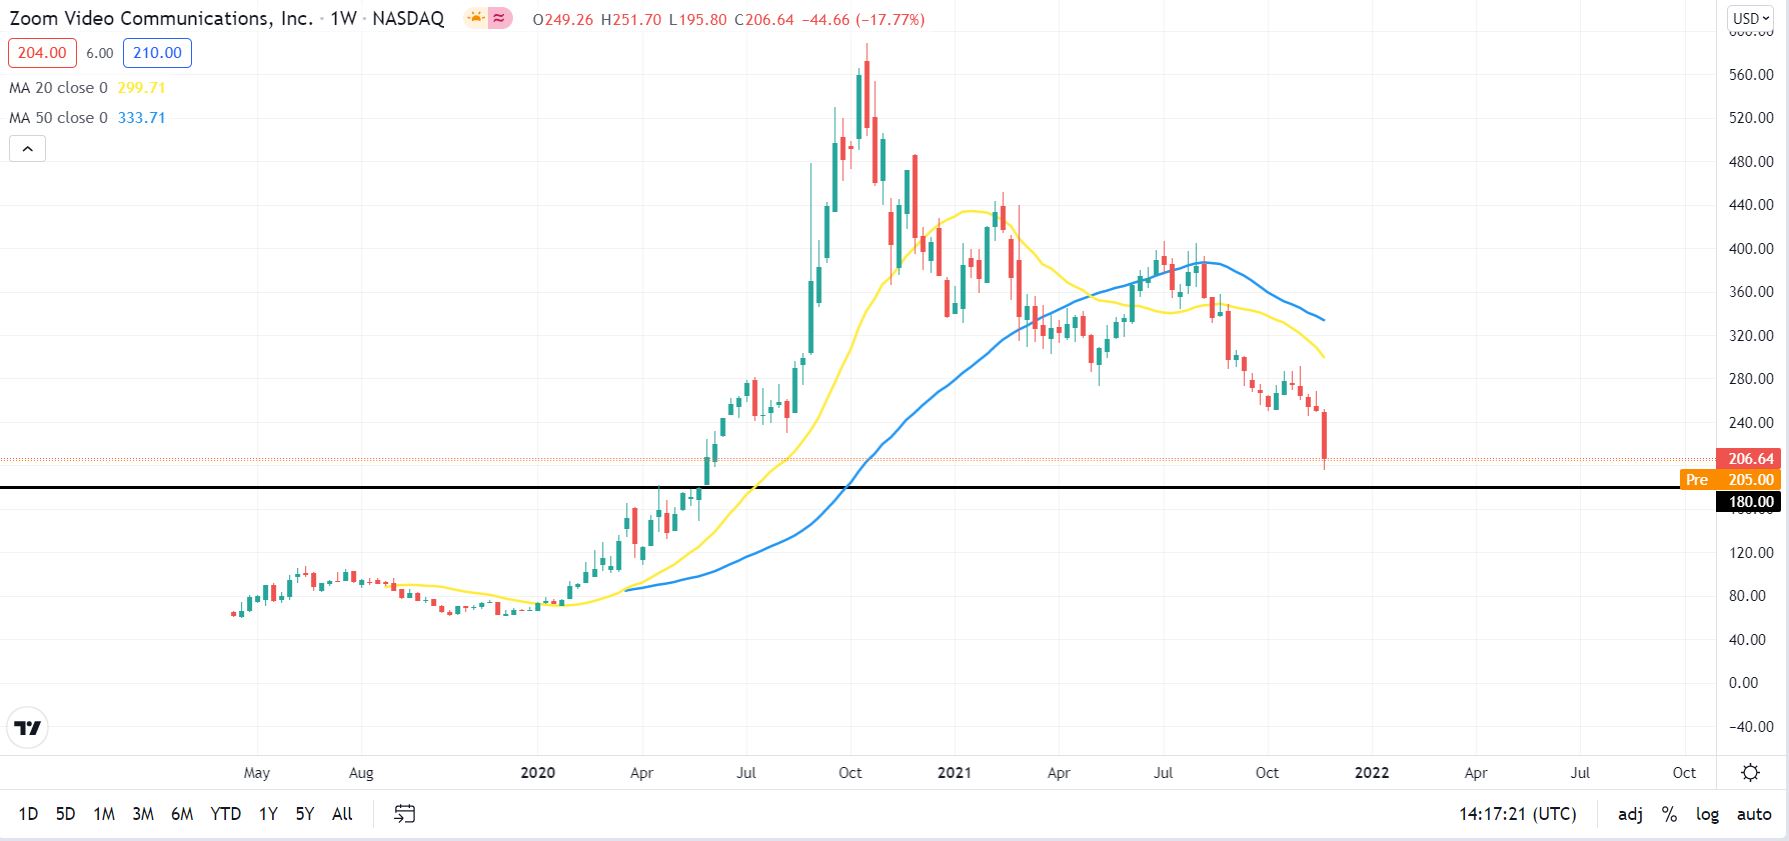
Task: Click the black 180.00 horizontal line price label
Action: [1748, 502]
